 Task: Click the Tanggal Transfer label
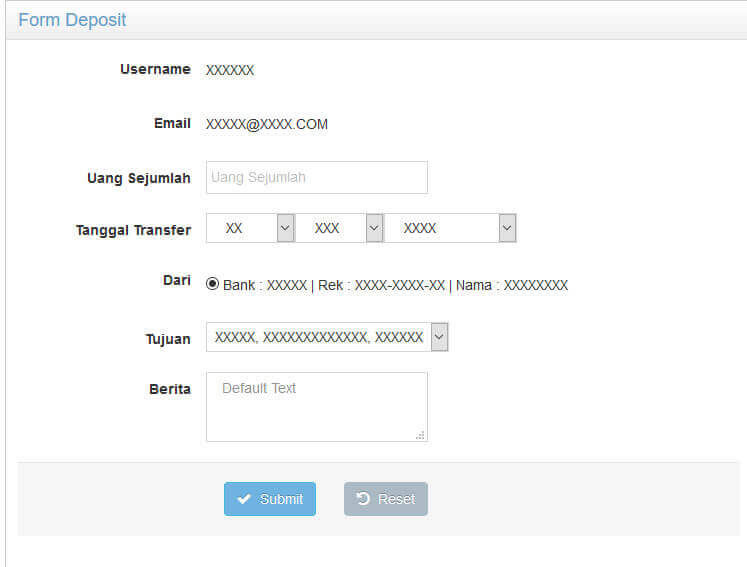pyautogui.click(x=133, y=230)
